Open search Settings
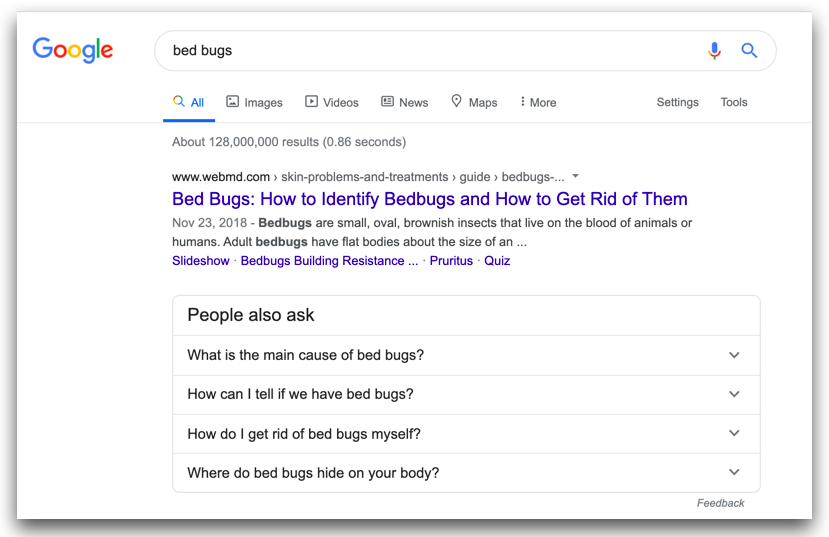The image size is (829, 537). (x=677, y=102)
